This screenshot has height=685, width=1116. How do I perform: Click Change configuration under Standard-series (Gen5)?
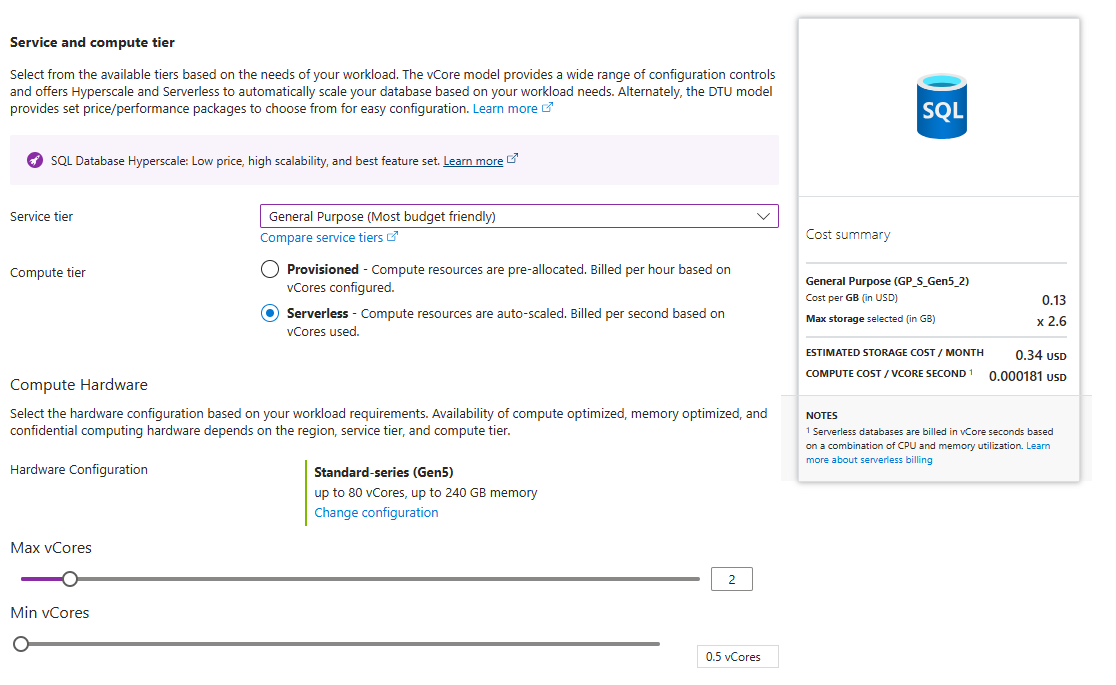tap(376, 513)
